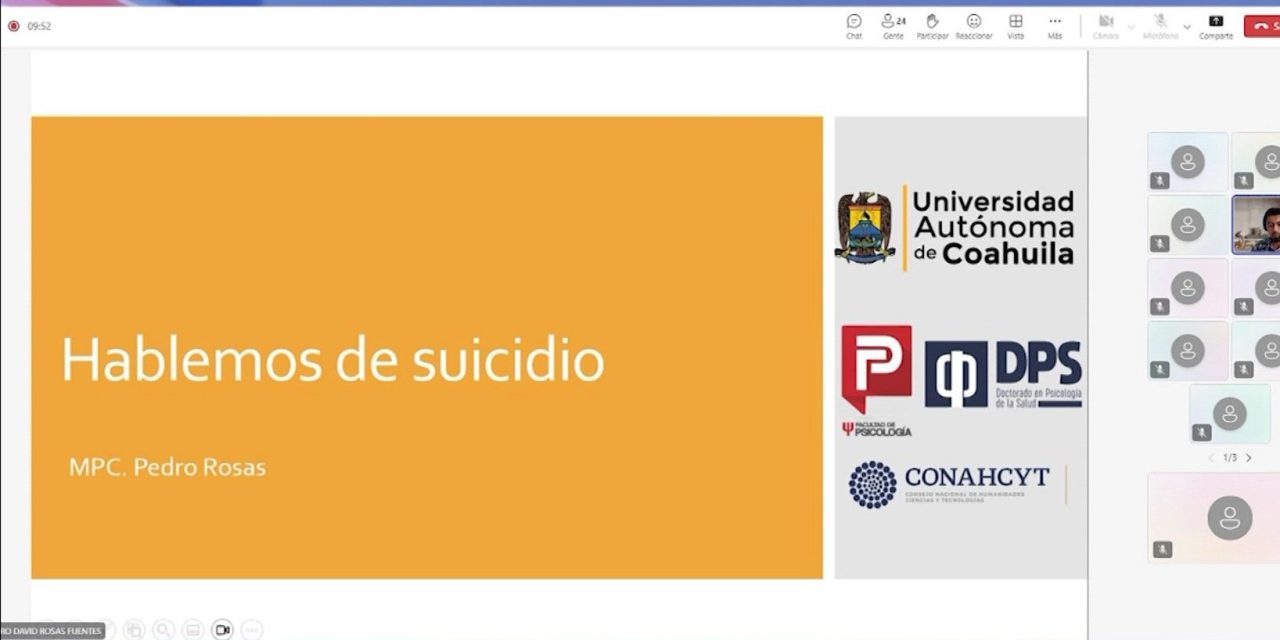
Task: Select the single centered tile above page indicator
Action: [1230, 413]
